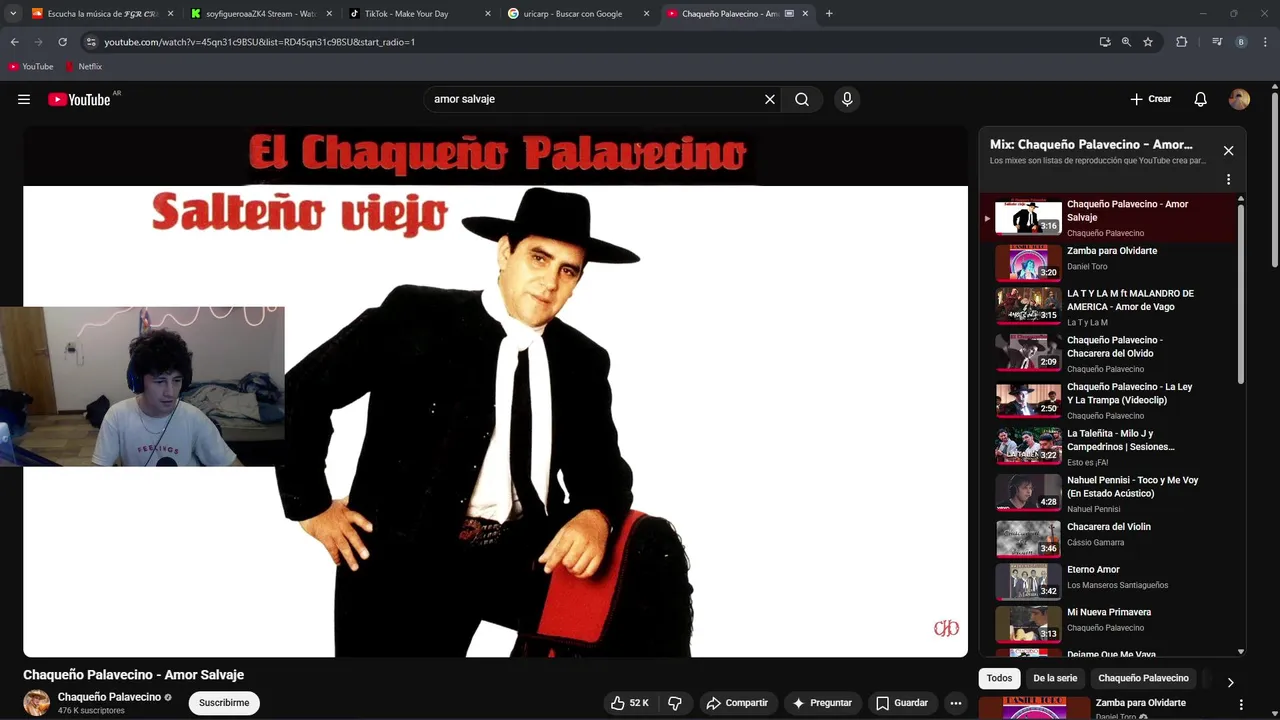Screen dimensions: 1280x720
Task: Subscribe with the Suscribirme button
Action: coord(224,703)
